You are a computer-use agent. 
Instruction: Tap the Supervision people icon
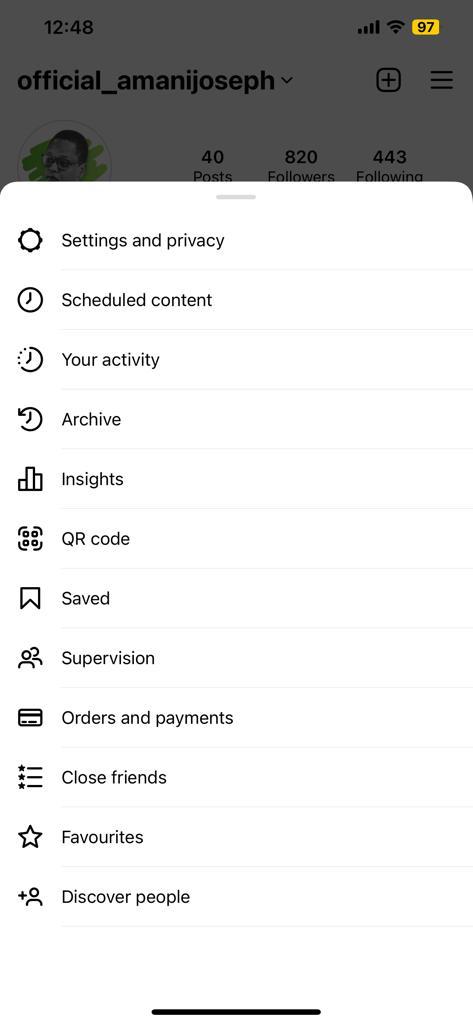[30, 658]
